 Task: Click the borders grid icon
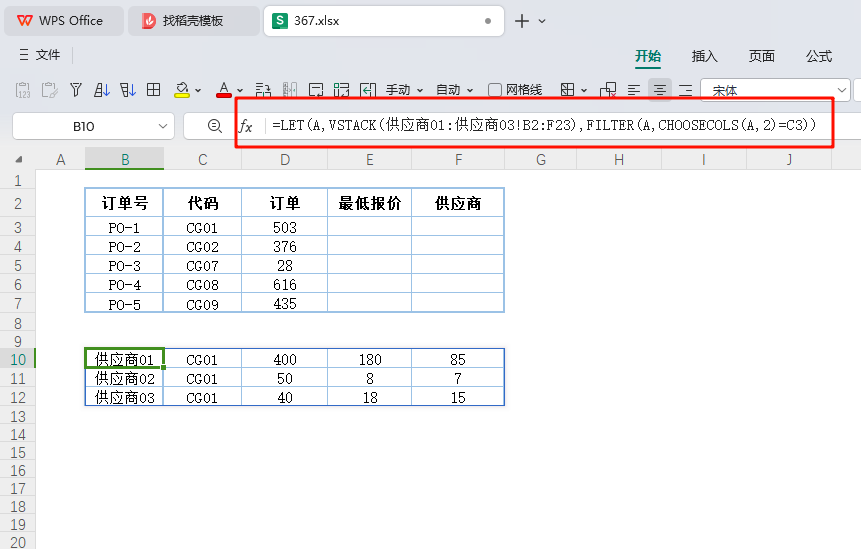pyautogui.click(x=567, y=89)
